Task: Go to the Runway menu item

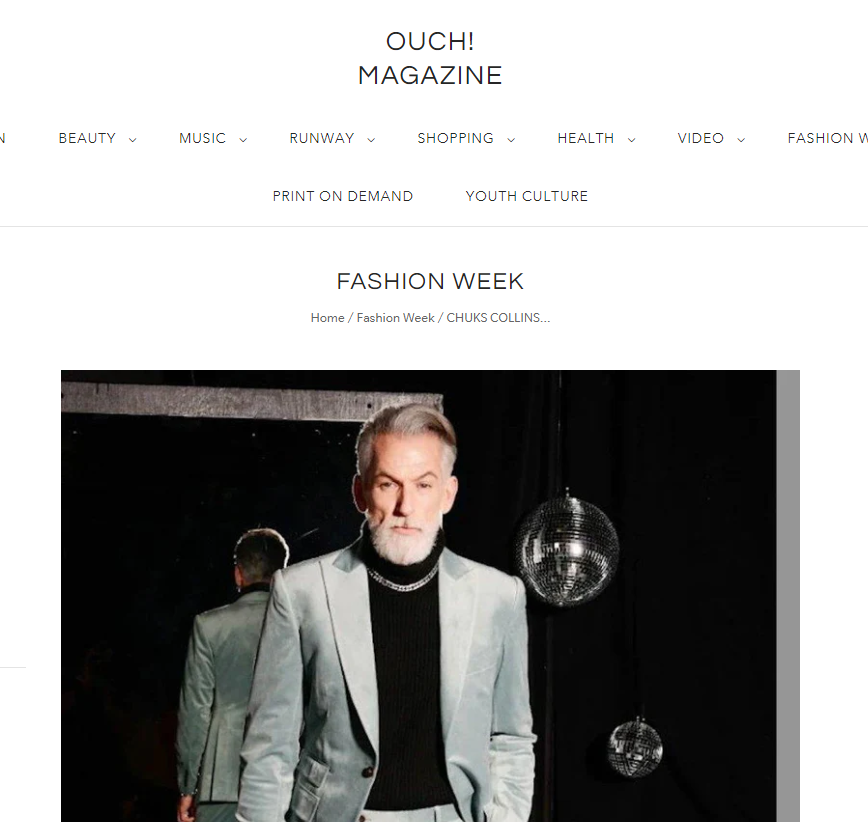Action: 322,138
